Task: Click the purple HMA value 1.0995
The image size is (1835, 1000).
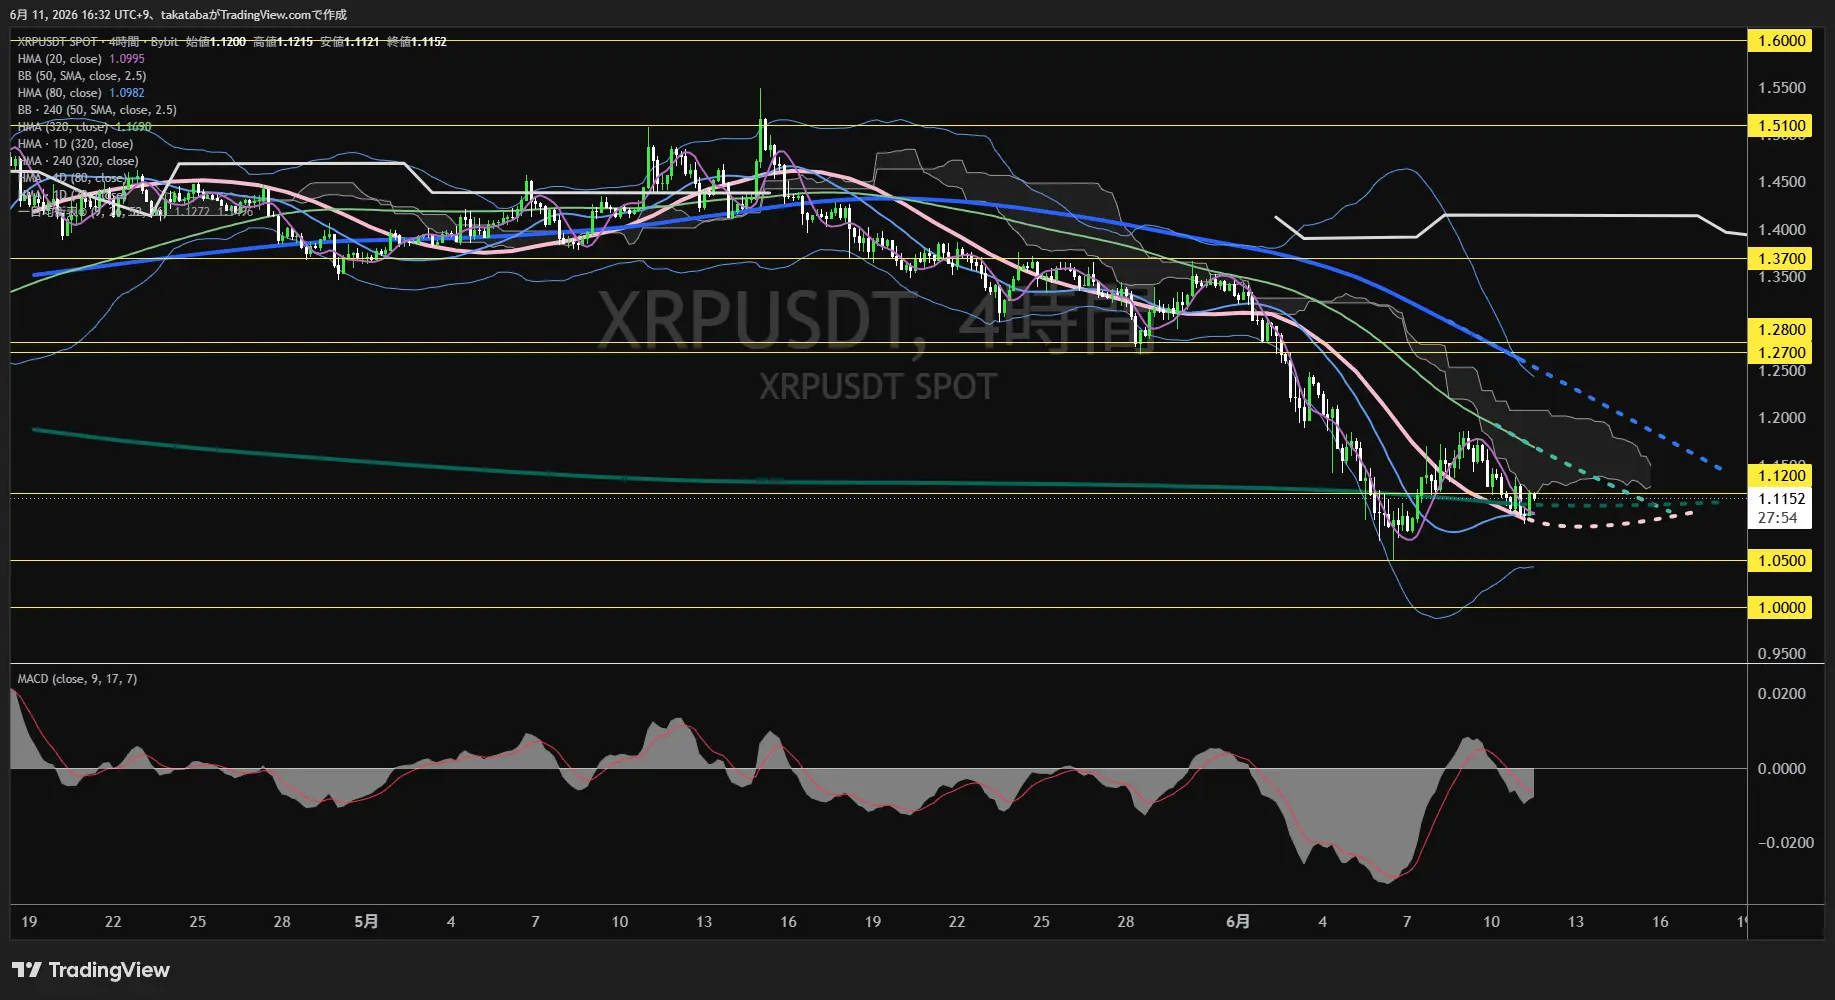Action: pyautogui.click(x=127, y=59)
